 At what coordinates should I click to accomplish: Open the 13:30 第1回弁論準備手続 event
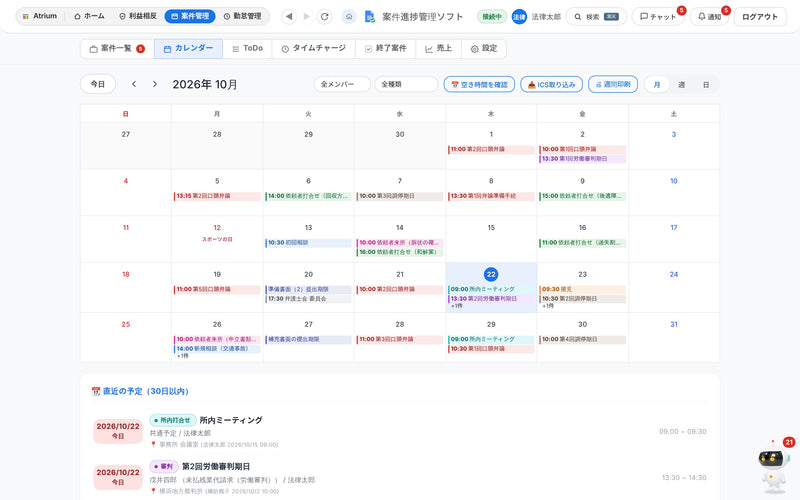pos(491,196)
